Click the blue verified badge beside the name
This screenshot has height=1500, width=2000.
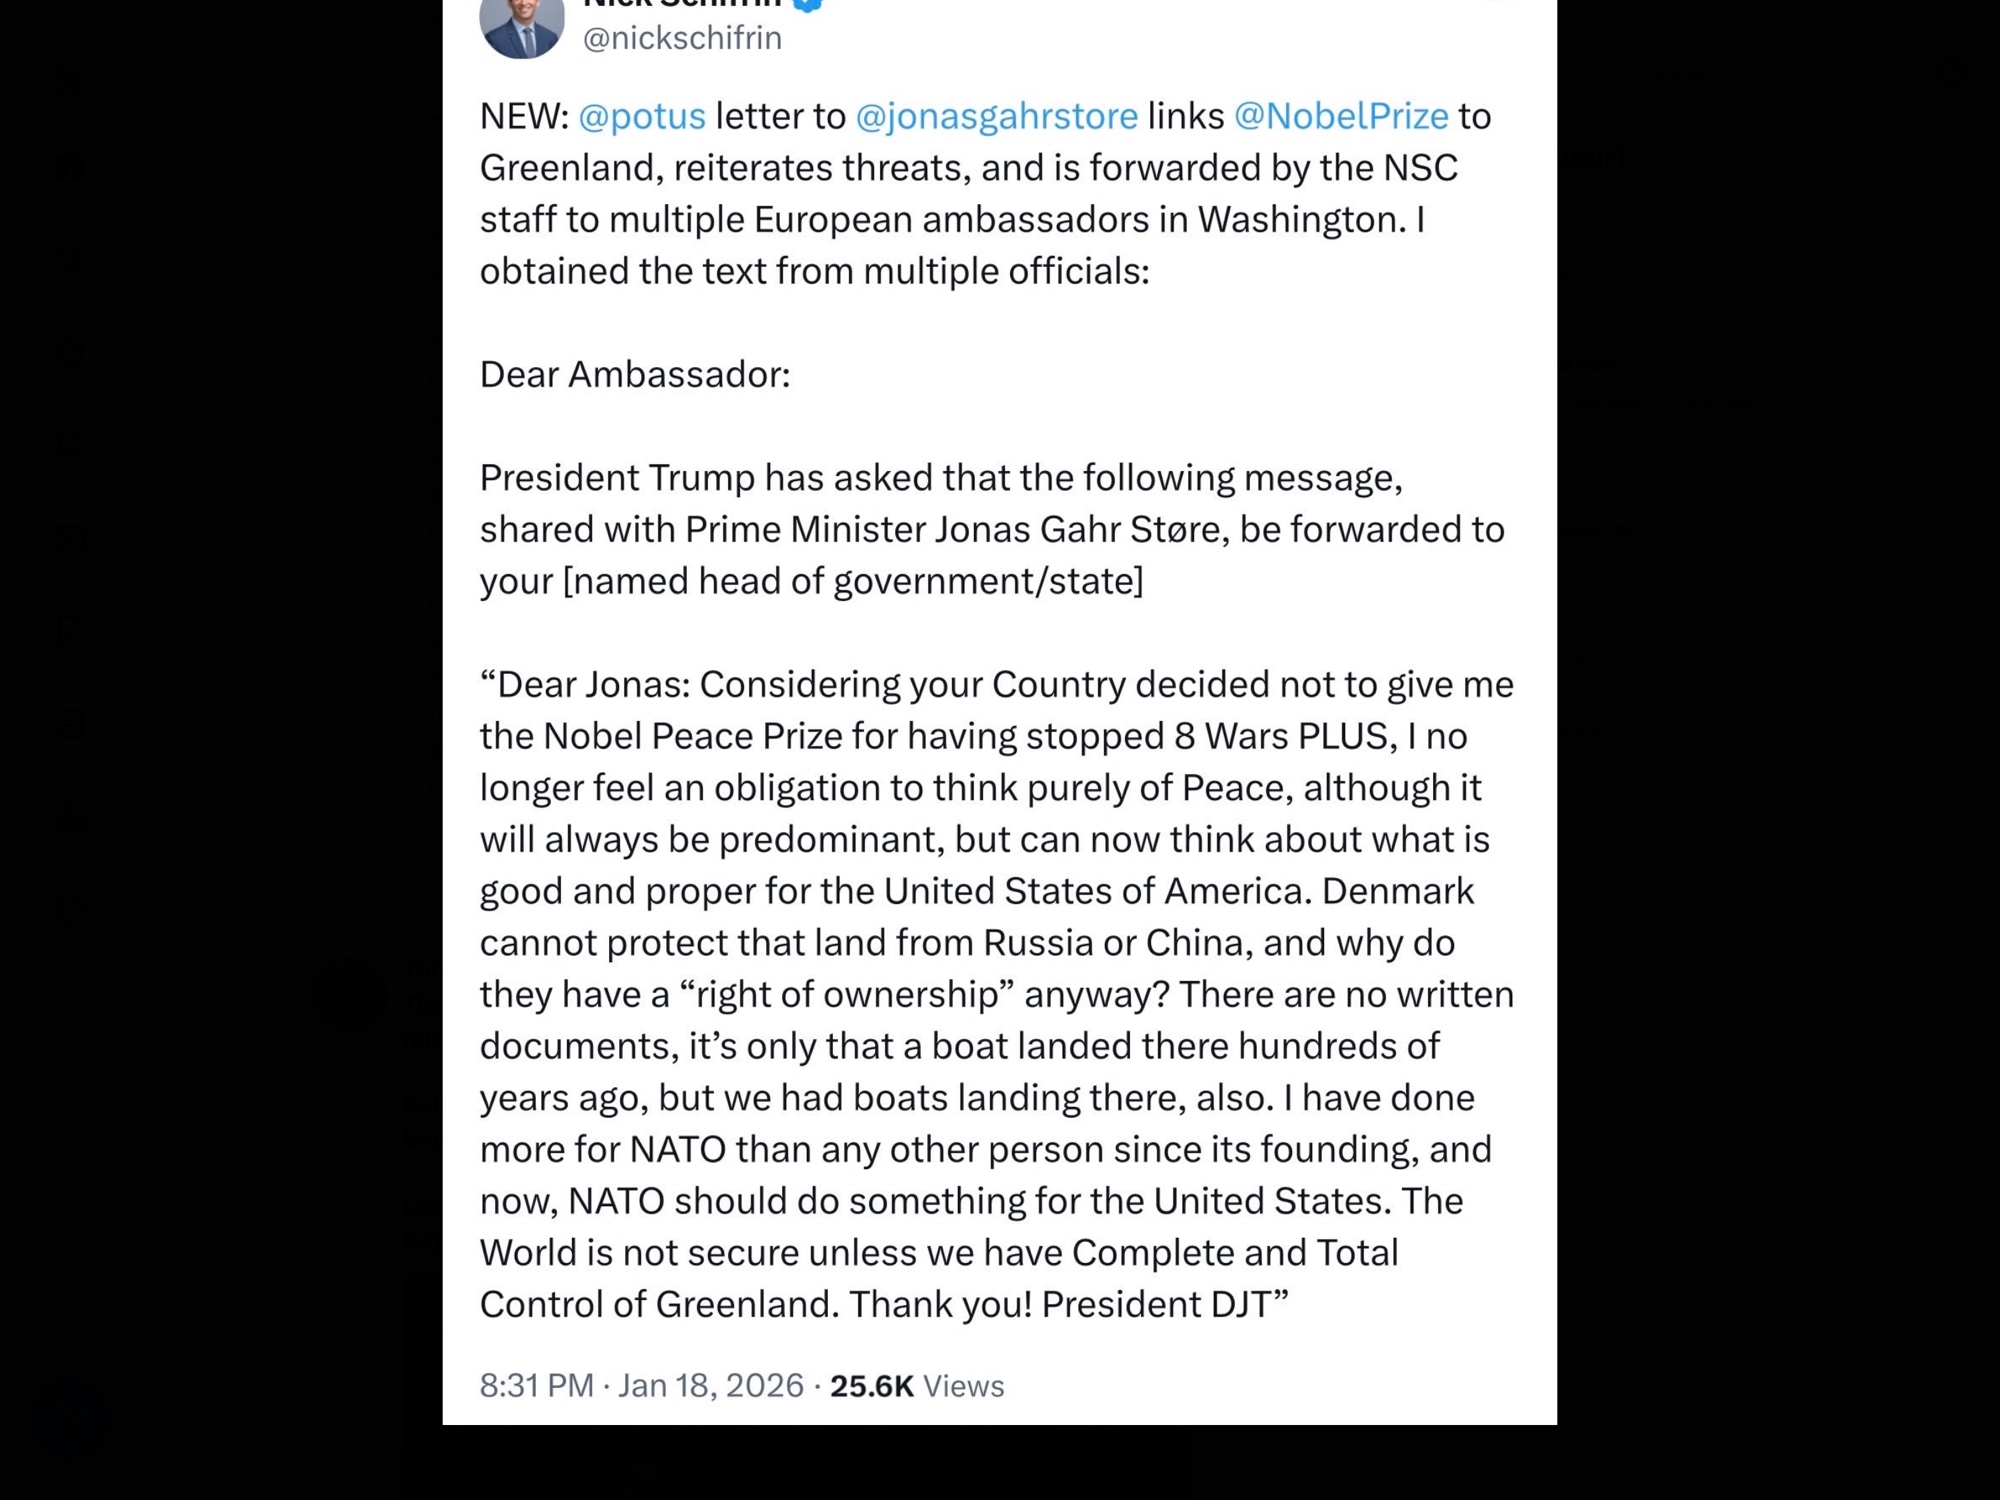coord(807,3)
